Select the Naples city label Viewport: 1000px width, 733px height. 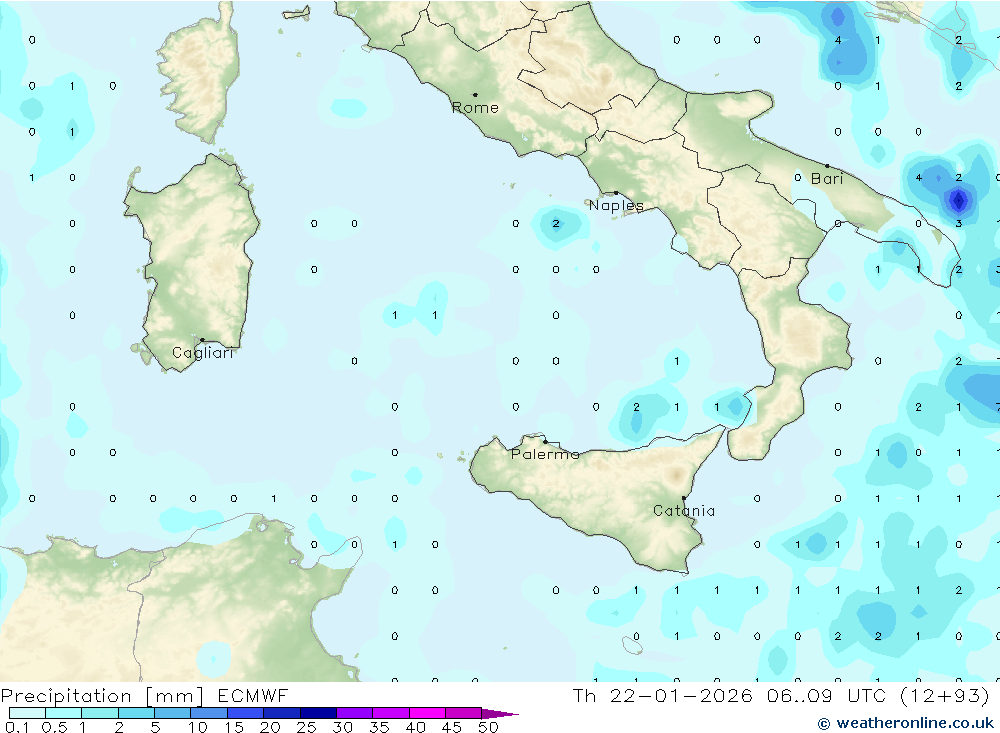[616, 205]
